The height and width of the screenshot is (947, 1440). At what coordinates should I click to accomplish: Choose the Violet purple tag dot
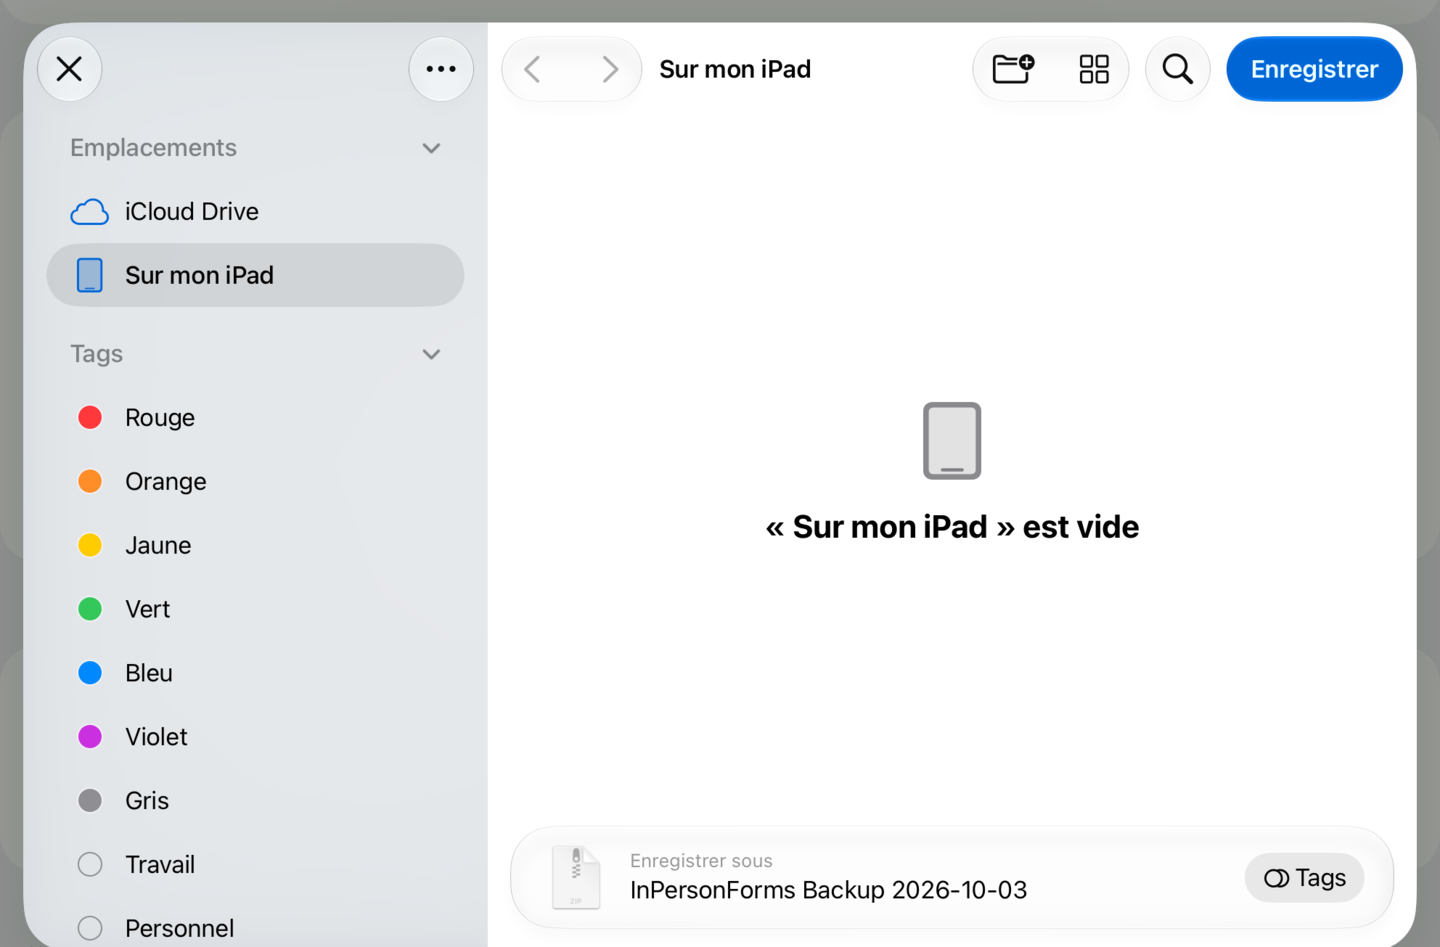pyautogui.click(x=90, y=737)
